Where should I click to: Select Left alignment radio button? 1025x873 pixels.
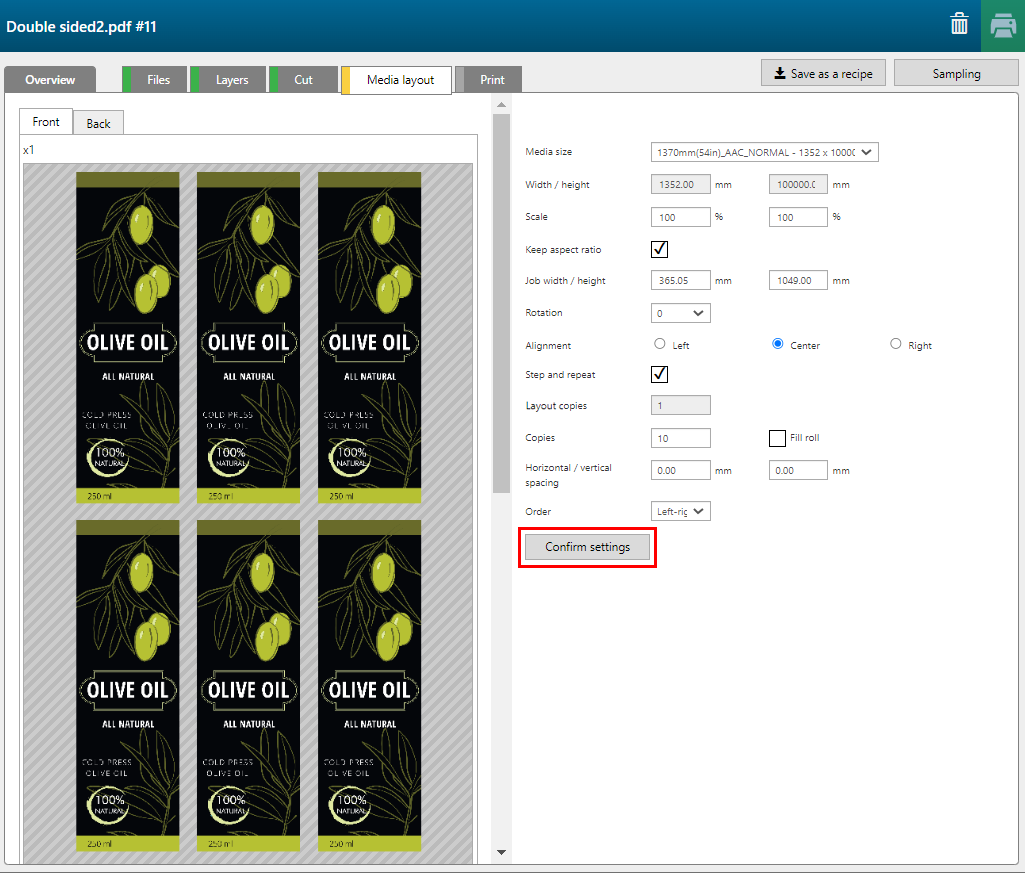659,344
